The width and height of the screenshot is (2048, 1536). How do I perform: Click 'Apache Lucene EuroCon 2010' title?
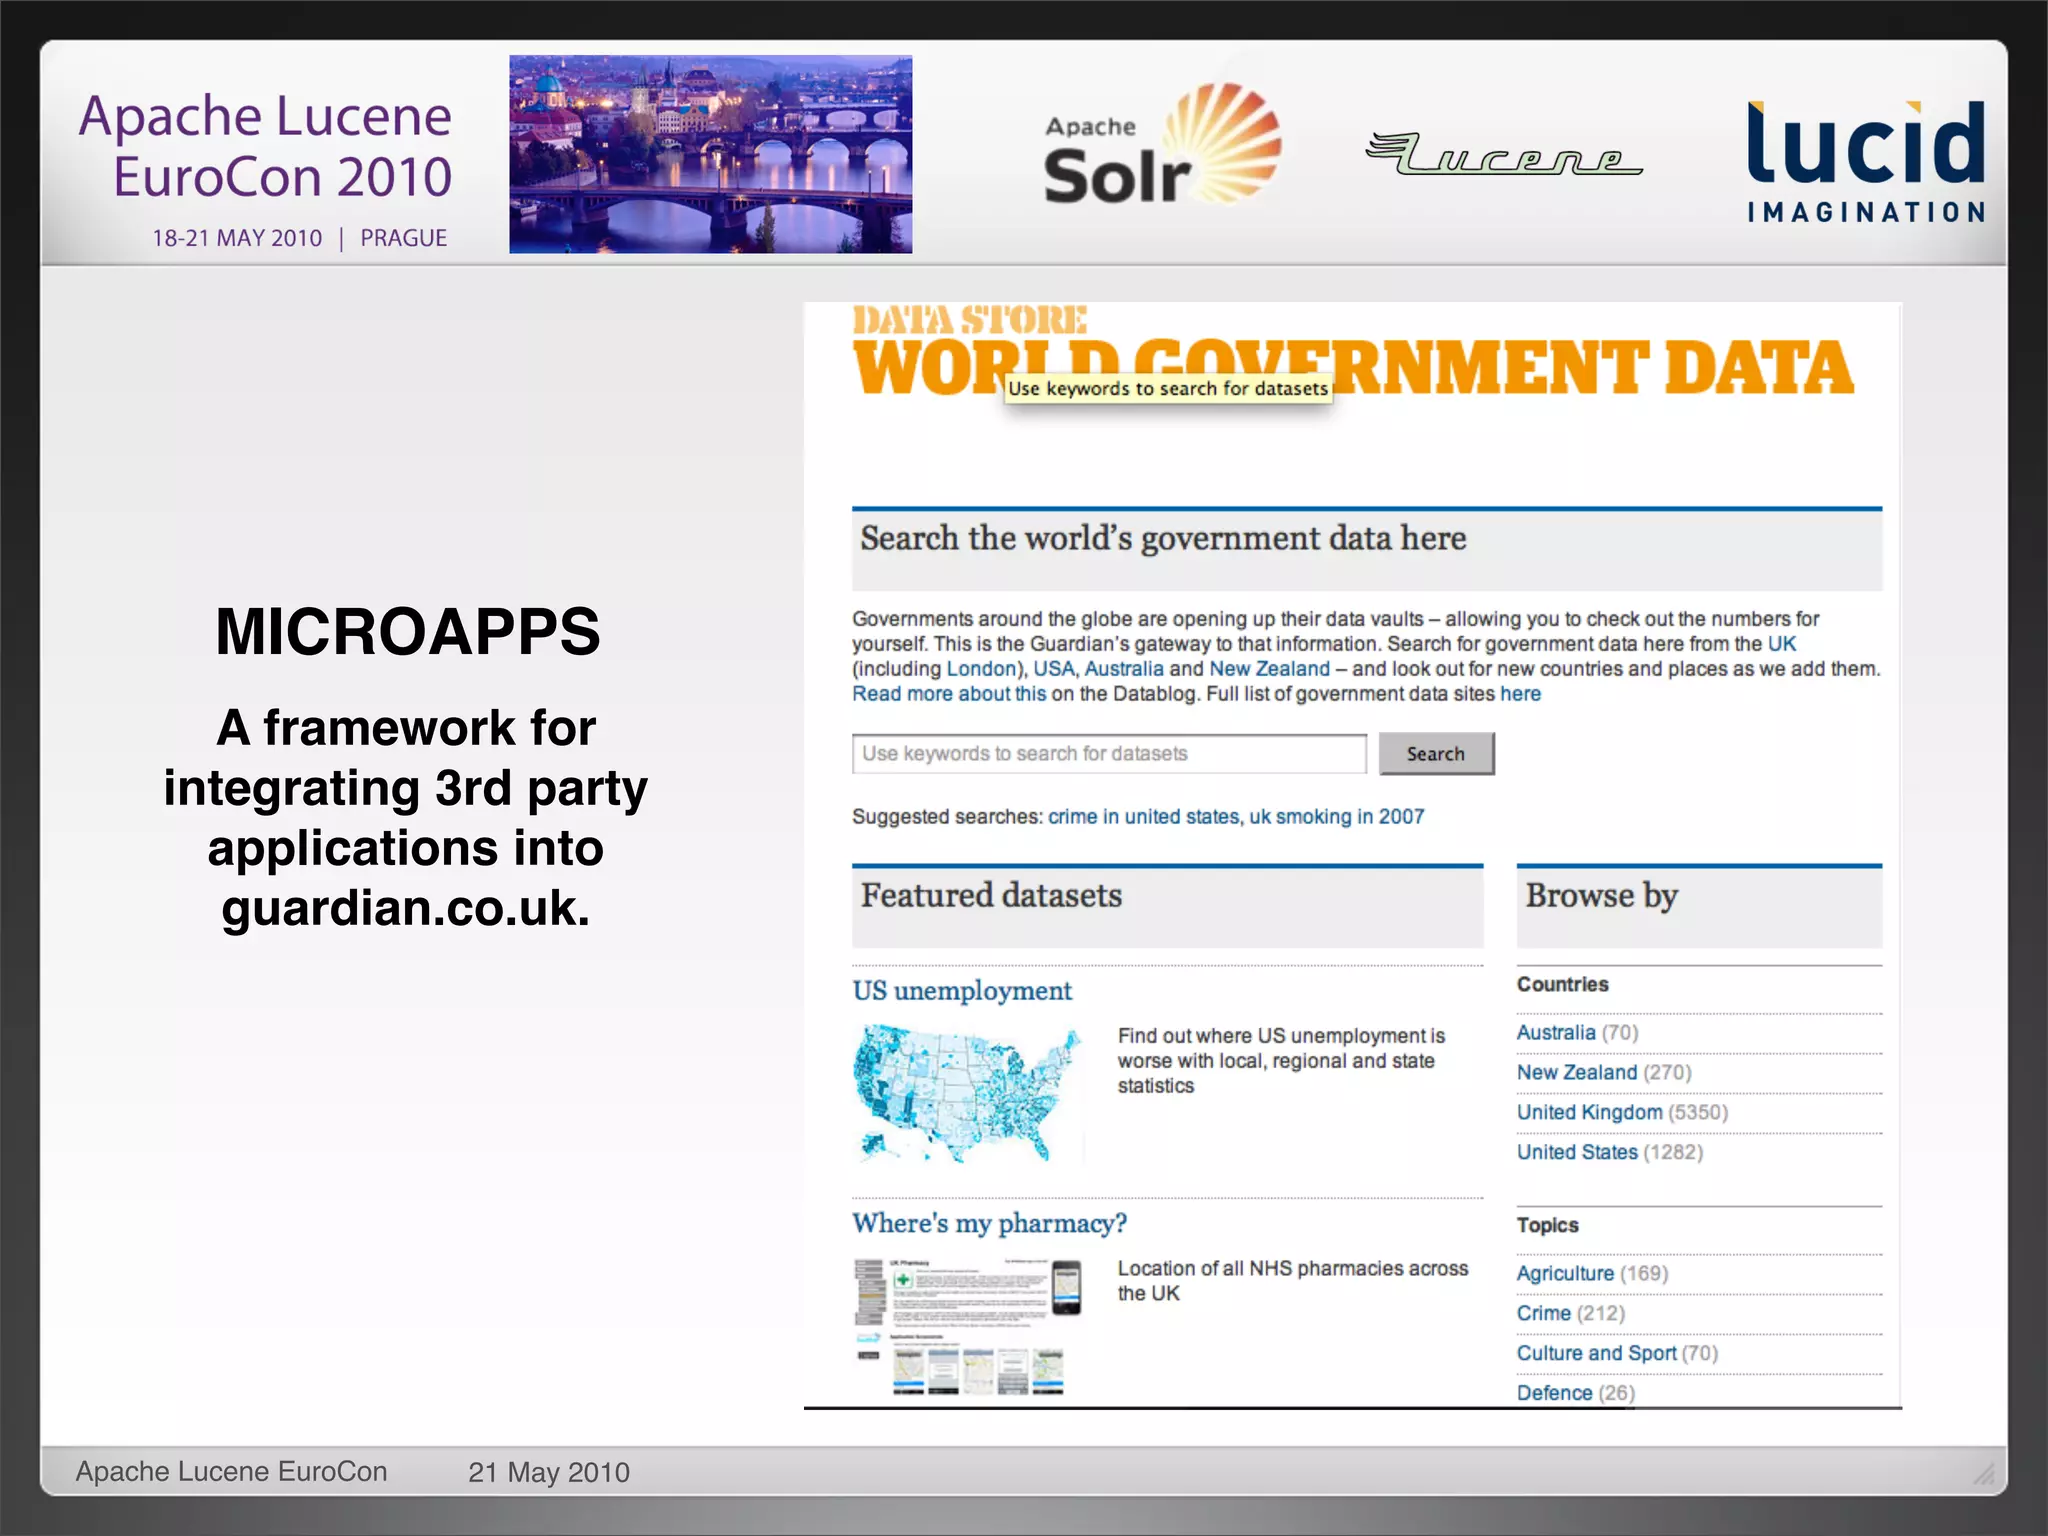coord(266,146)
